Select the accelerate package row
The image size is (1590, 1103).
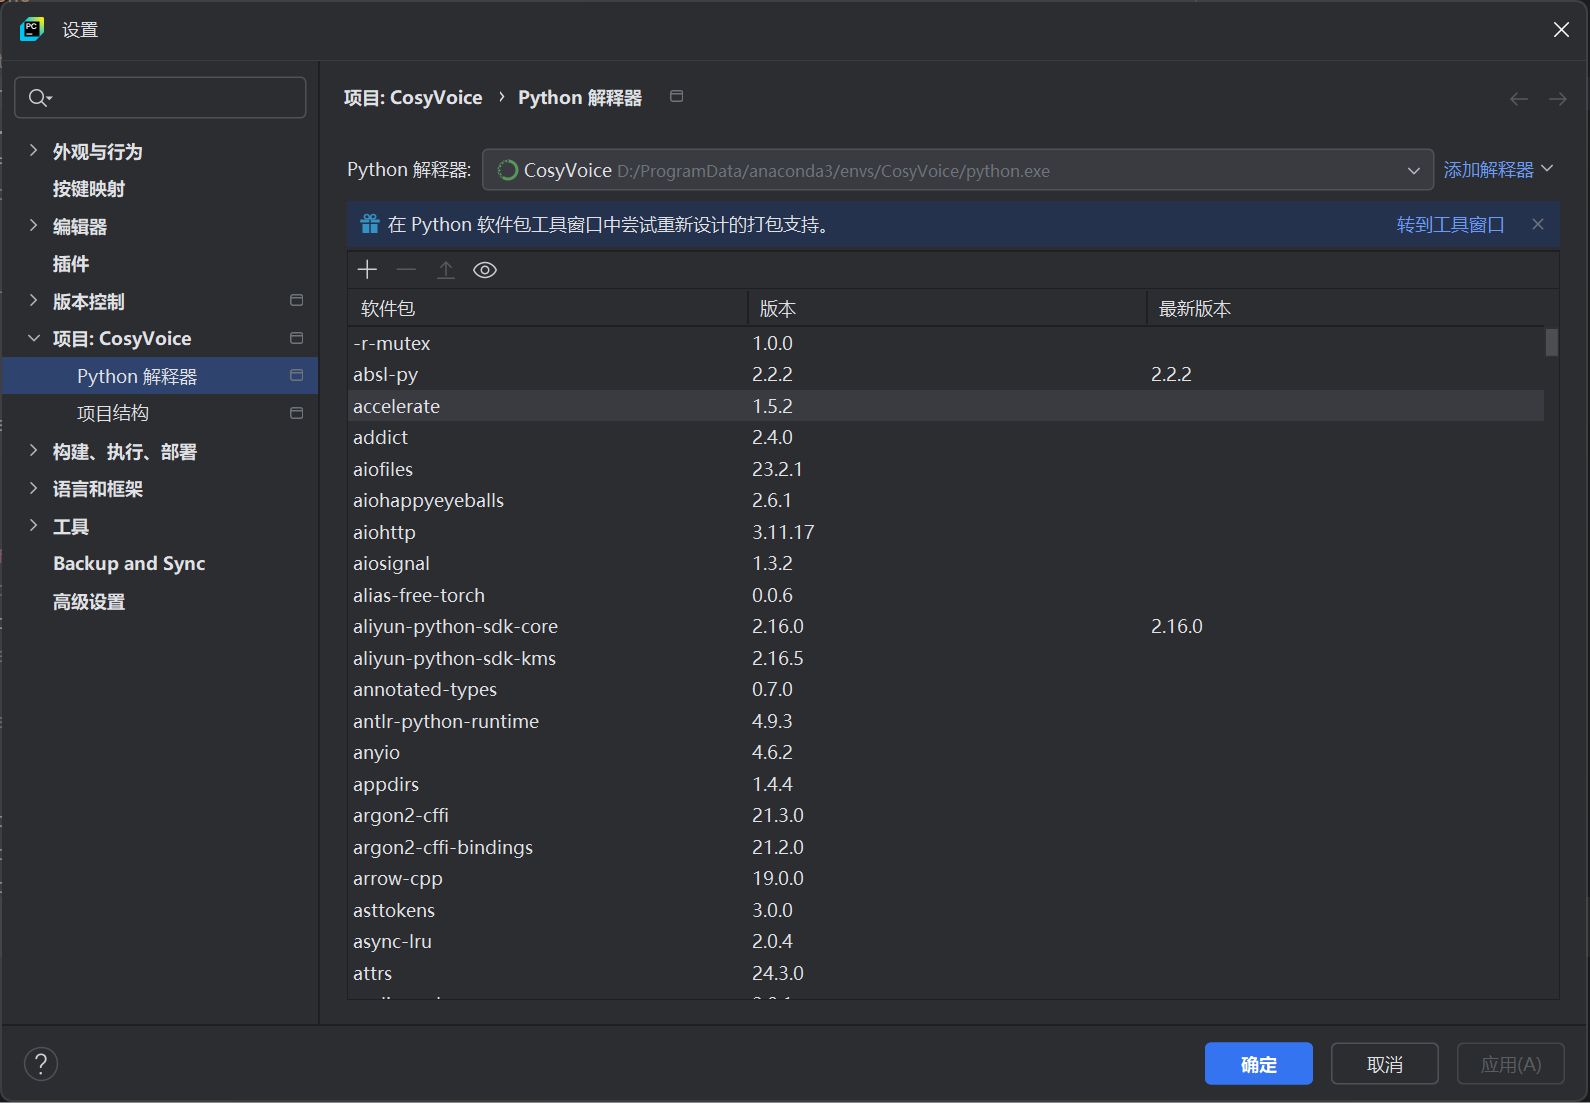click(x=946, y=406)
